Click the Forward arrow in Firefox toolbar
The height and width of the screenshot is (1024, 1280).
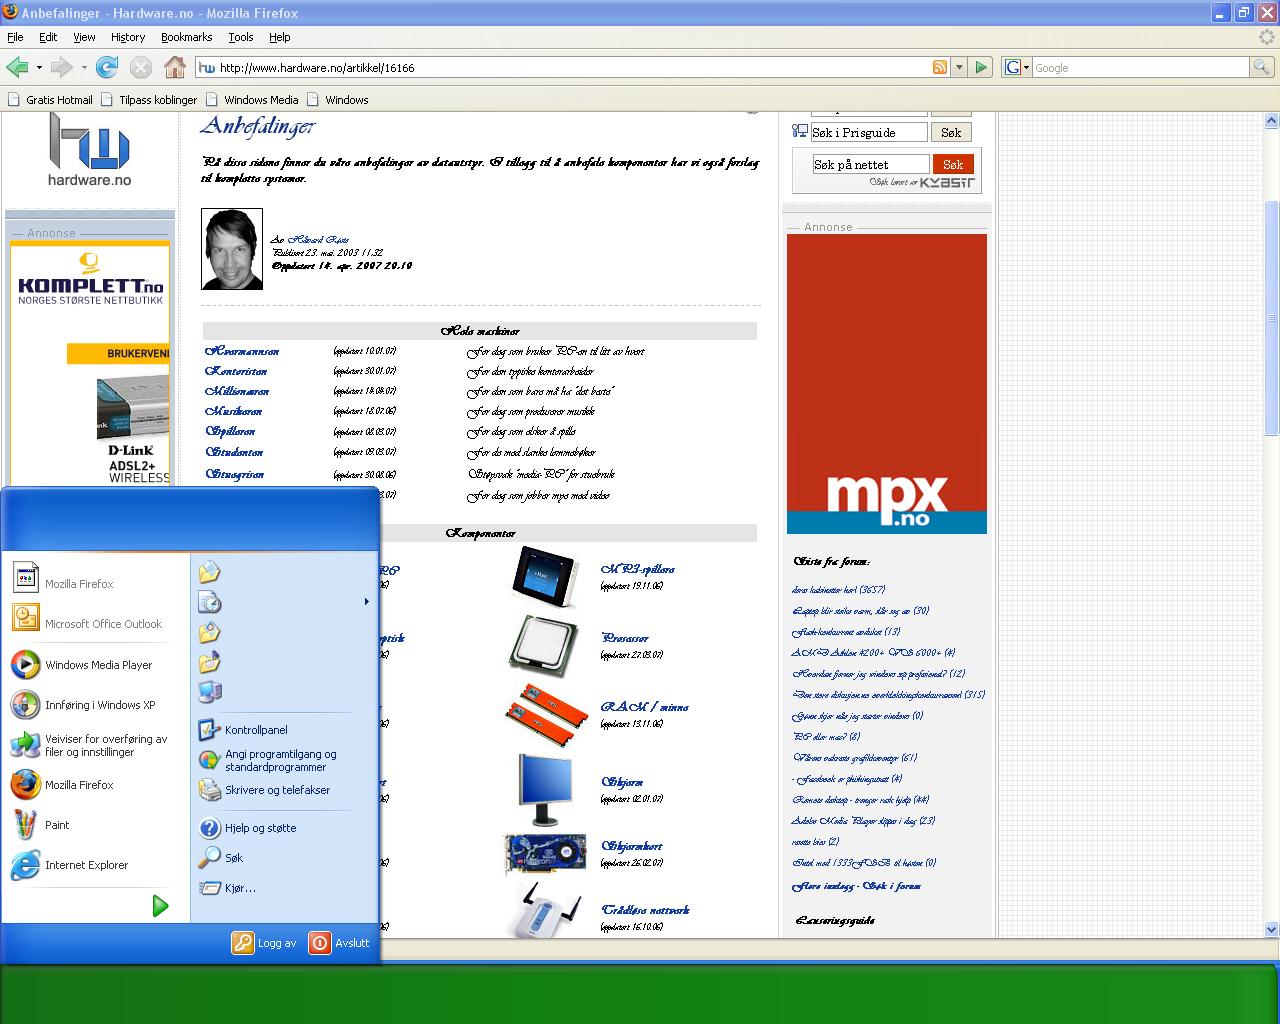coord(61,67)
